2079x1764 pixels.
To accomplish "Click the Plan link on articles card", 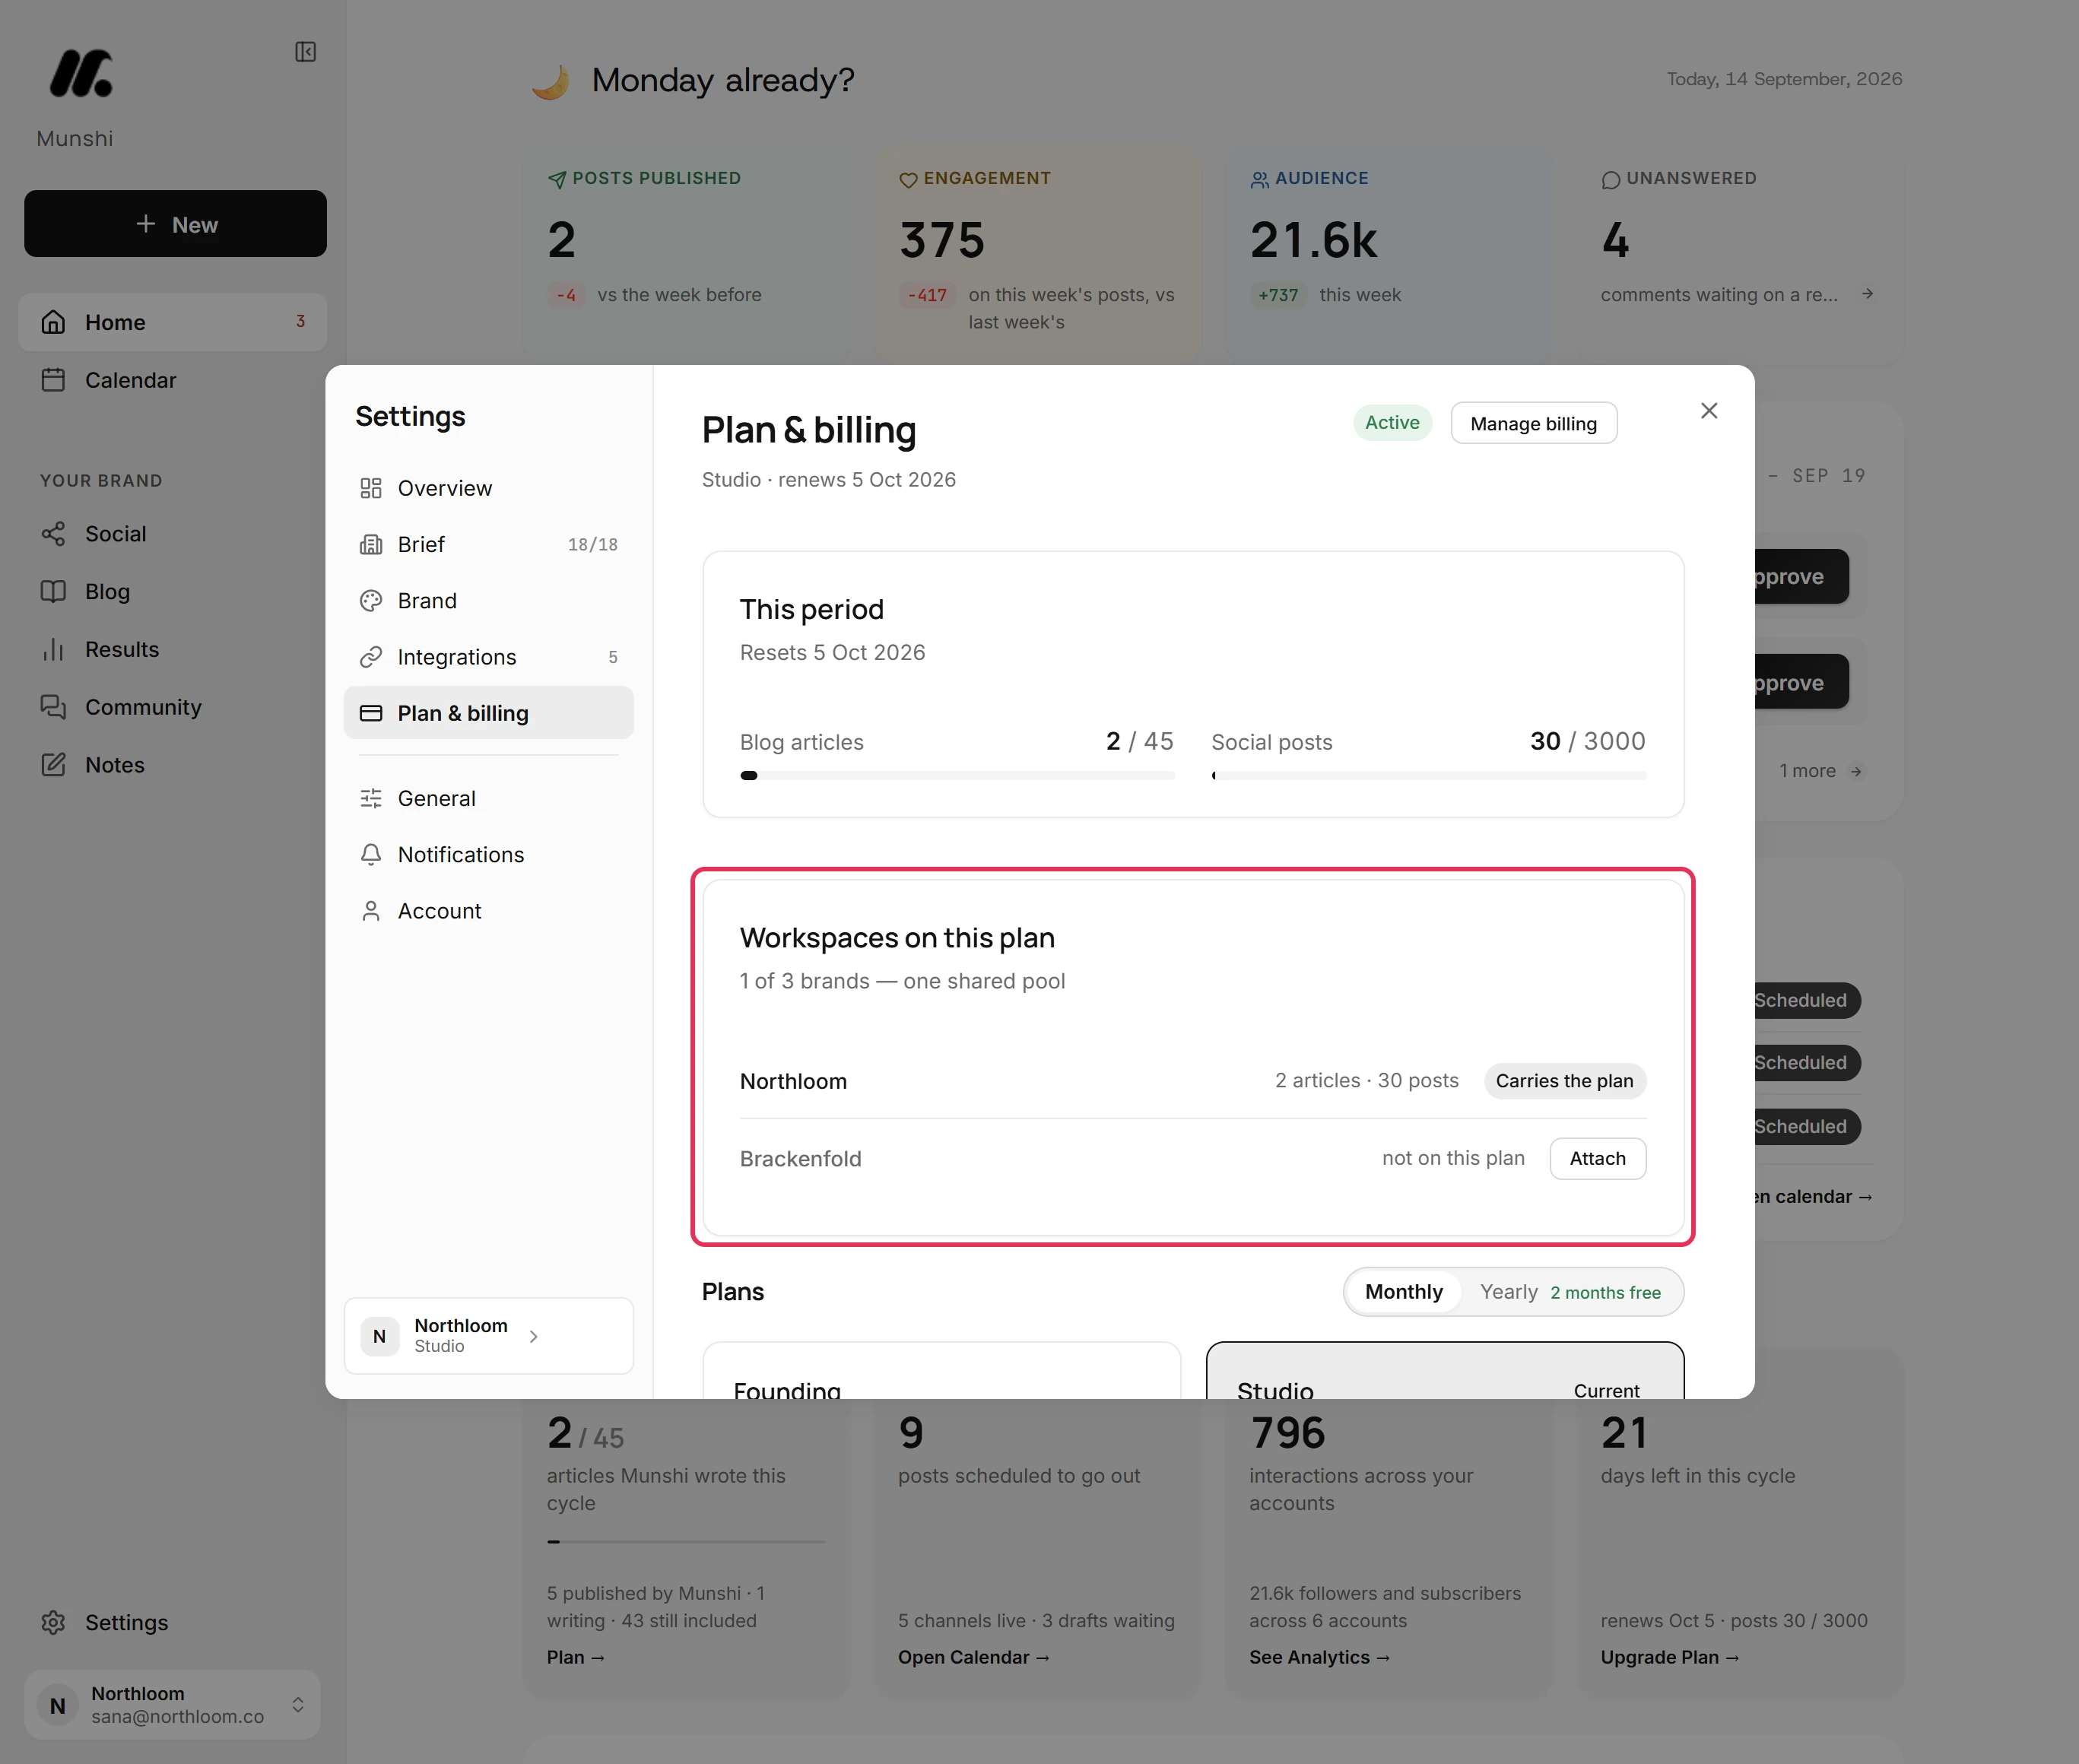I will coord(576,1657).
